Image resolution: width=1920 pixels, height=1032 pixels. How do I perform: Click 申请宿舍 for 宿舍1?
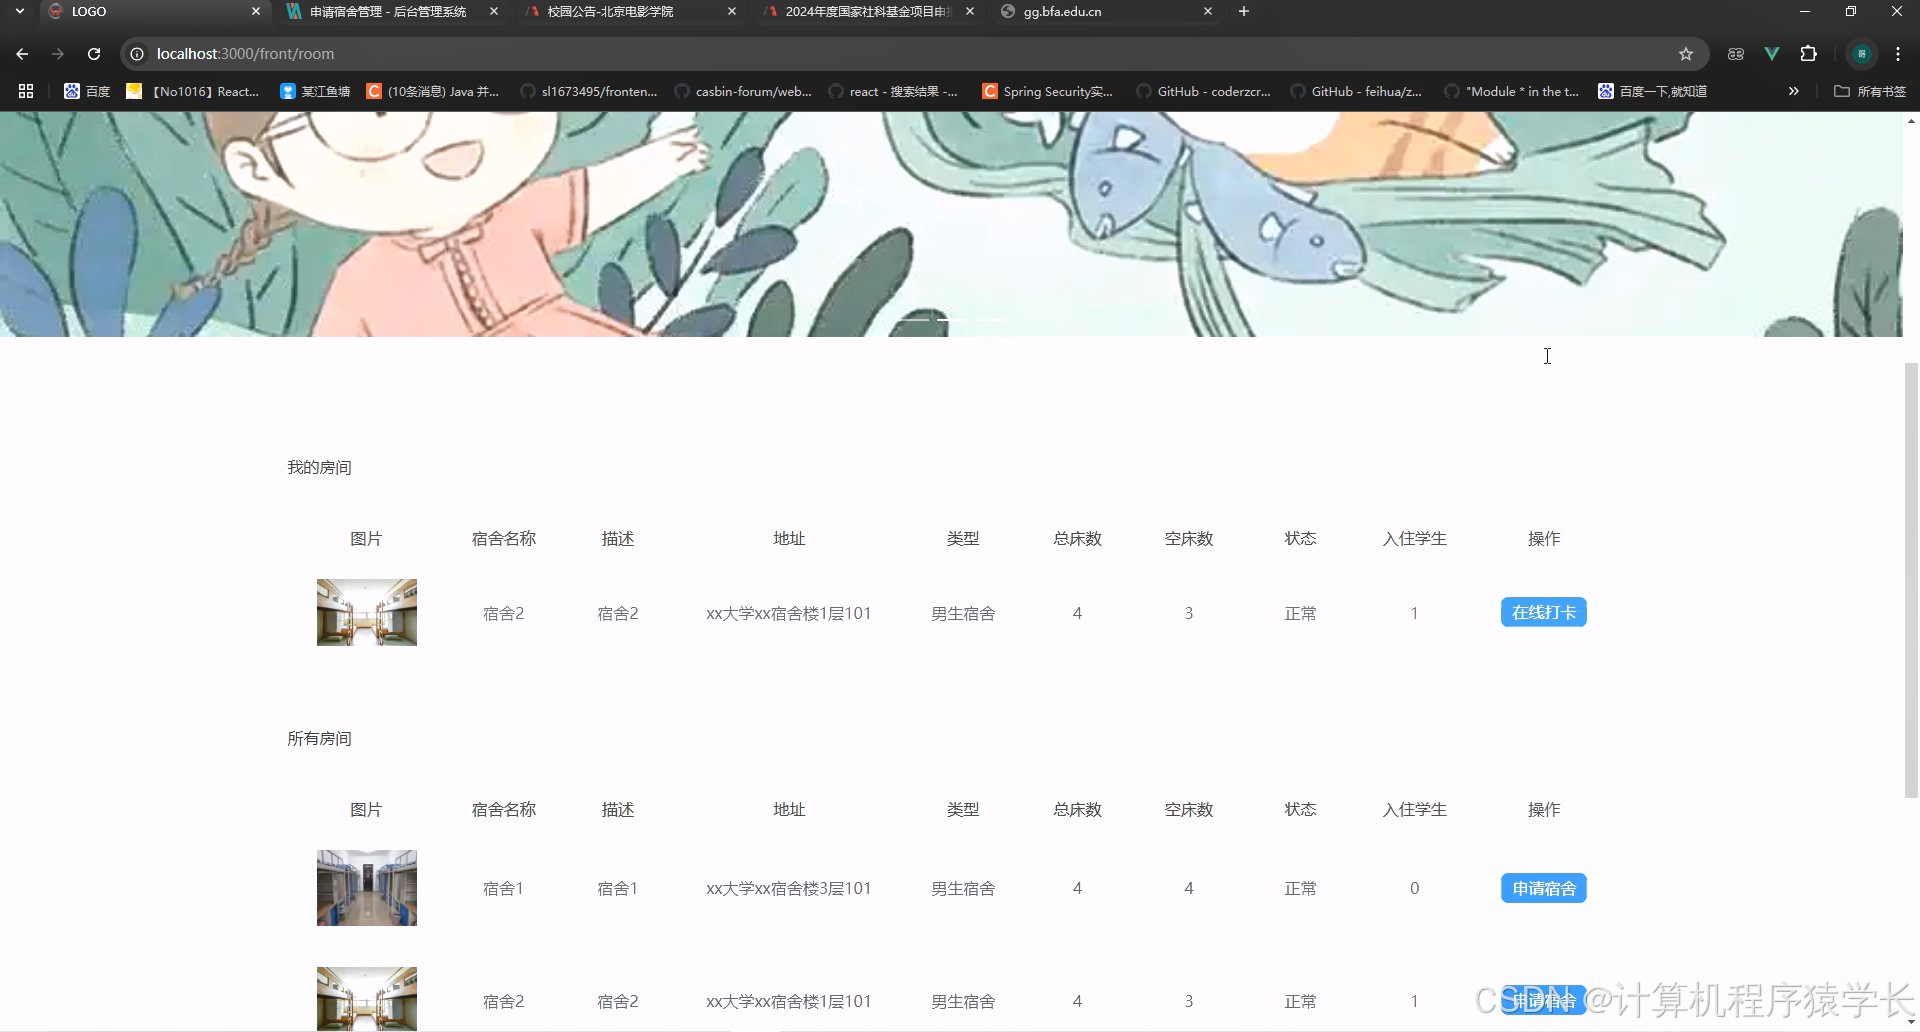[x=1543, y=887]
